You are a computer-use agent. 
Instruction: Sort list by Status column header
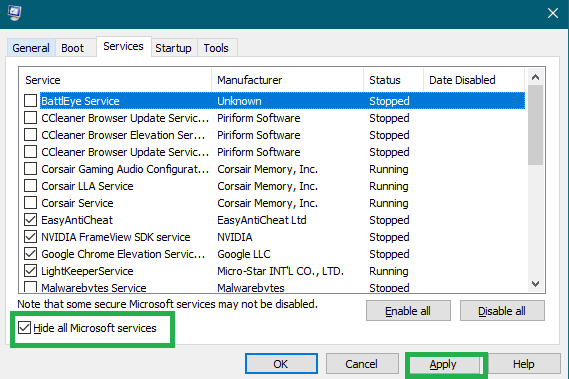point(393,80)
